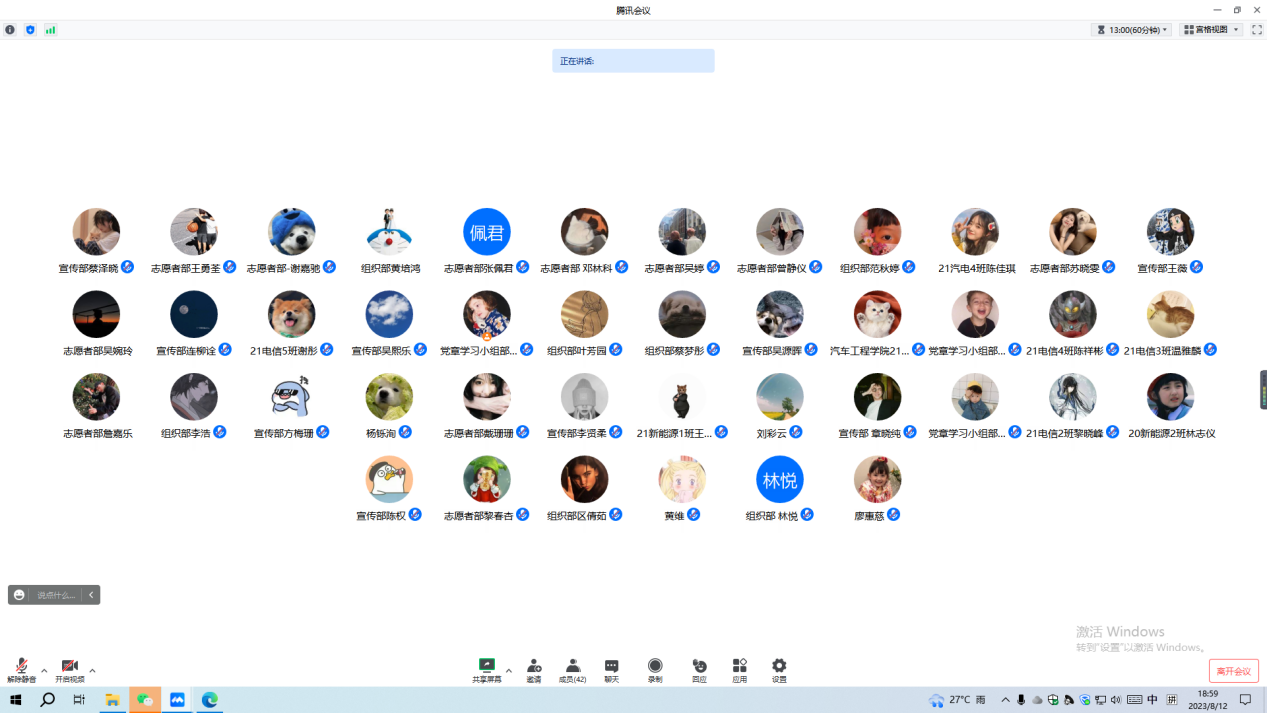The width and height of the screenshot is (1267, 713).
Task: Click the 说点什么 chat input box
Action: [x=55, y=595]
